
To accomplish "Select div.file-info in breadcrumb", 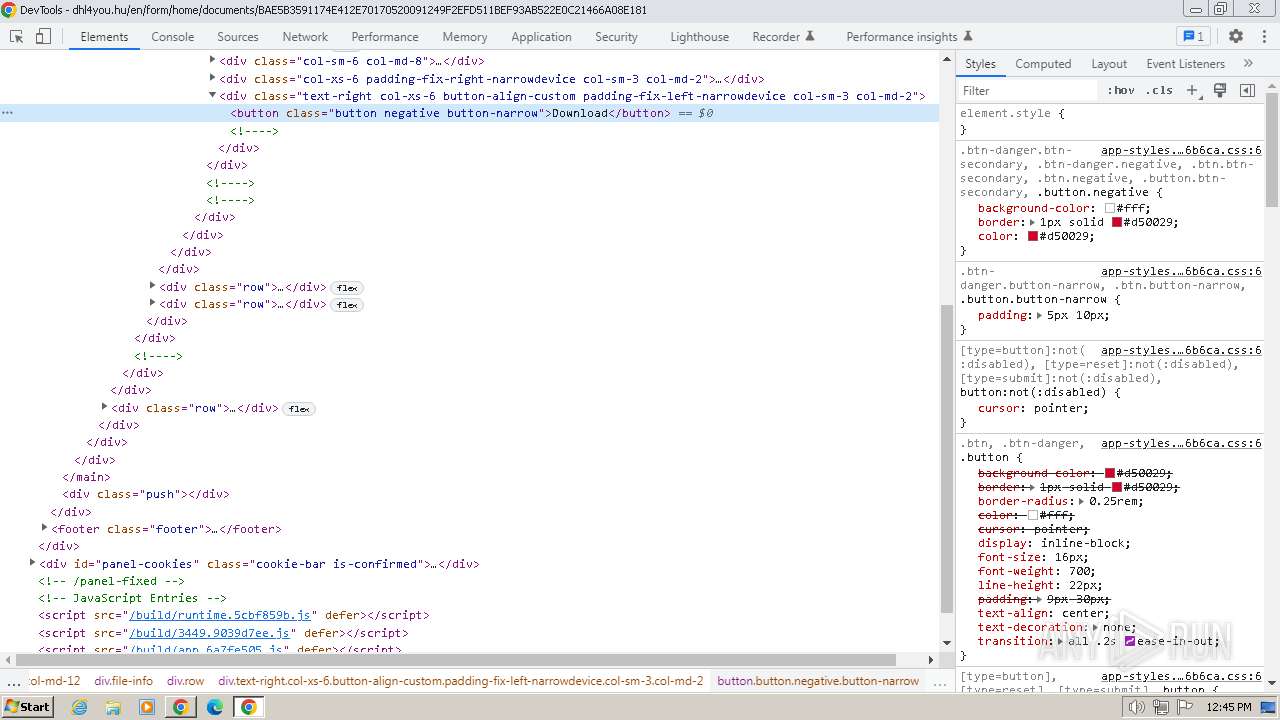I will pyautogui.click(x=124, y=681).
